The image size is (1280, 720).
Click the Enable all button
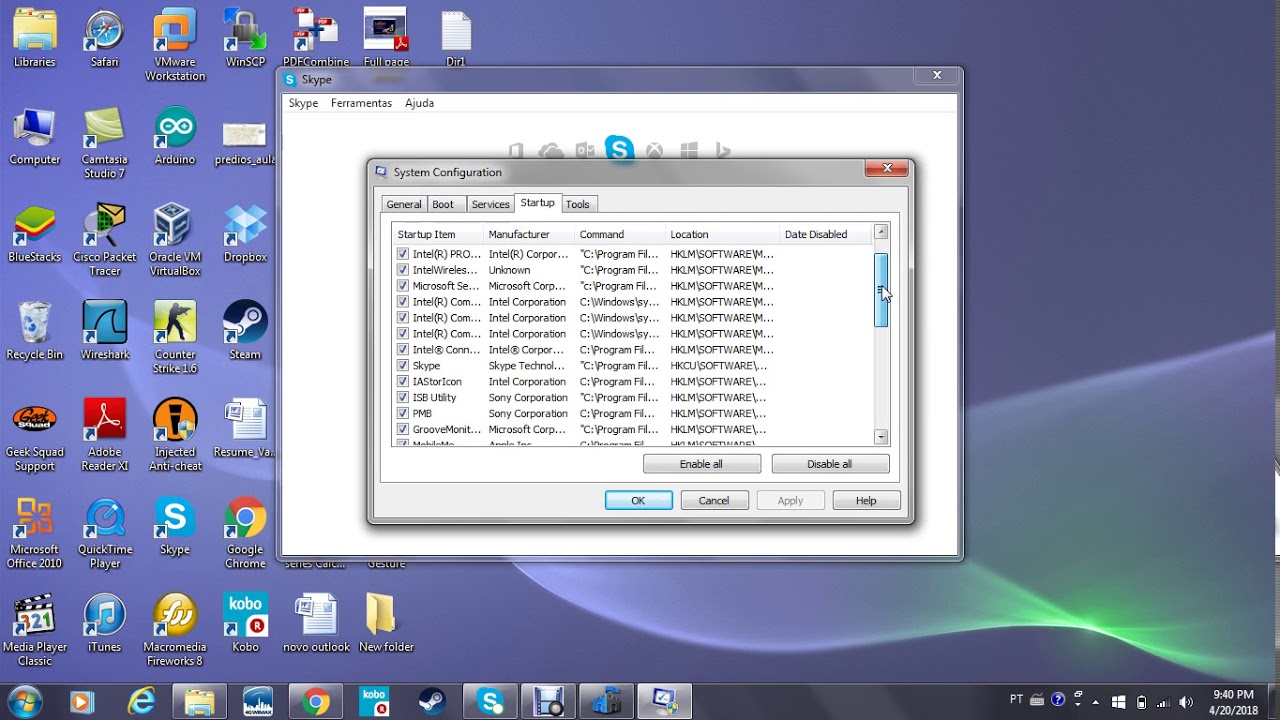[701, 464]
